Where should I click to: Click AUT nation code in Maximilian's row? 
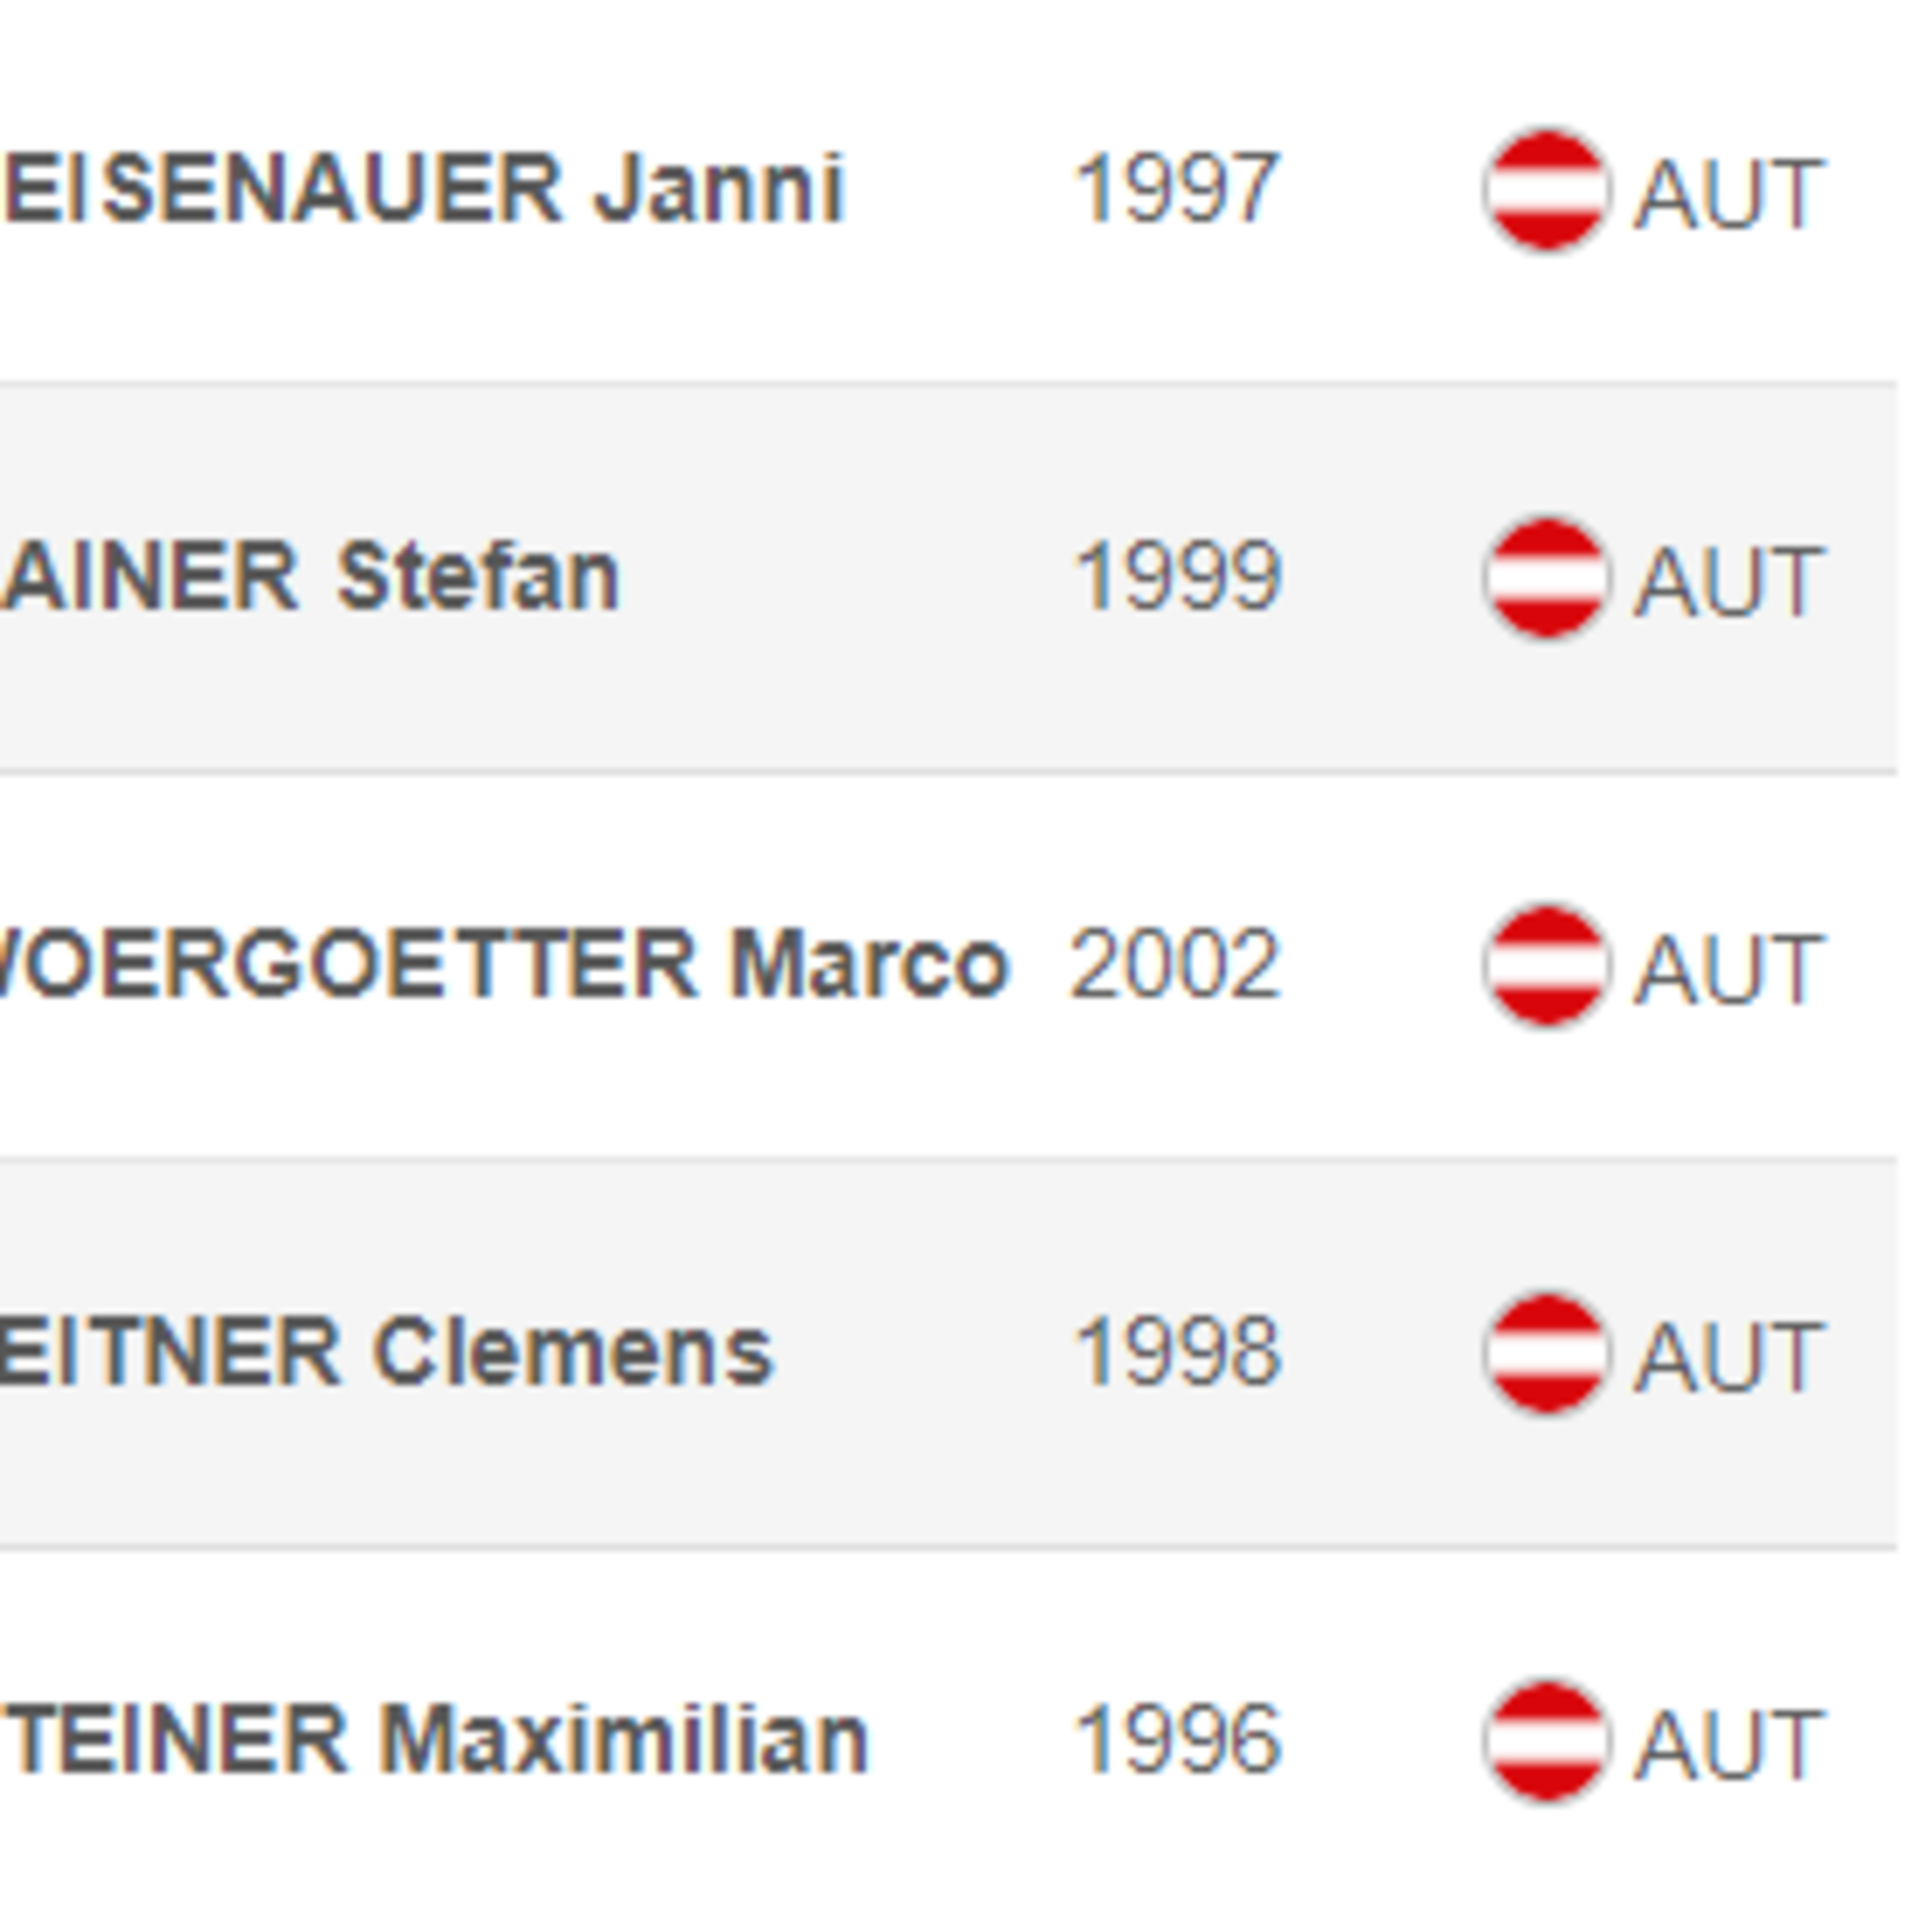pyautogui.click(x=1729, y=1745)
